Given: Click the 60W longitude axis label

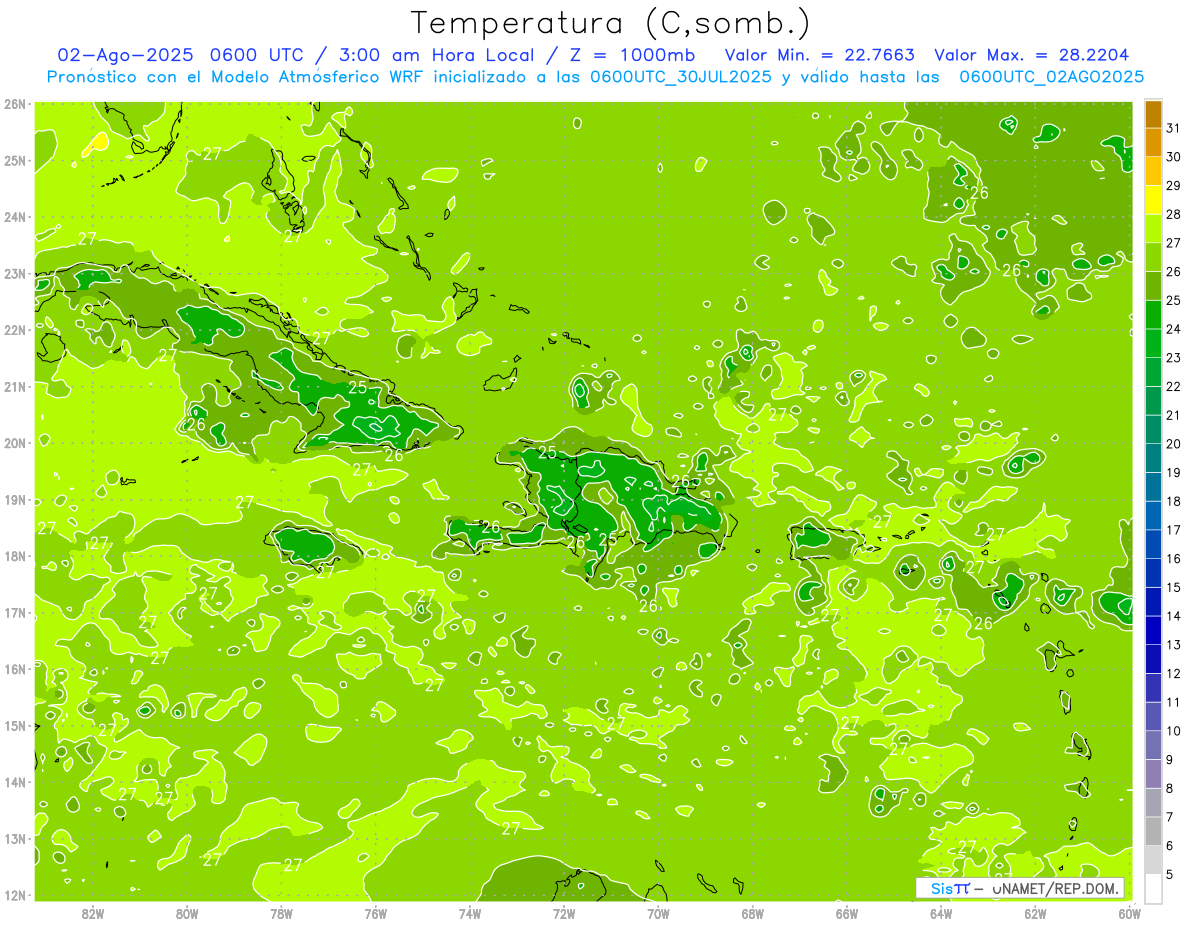Looking at the screenshot, I should [x=1129, y=913].
